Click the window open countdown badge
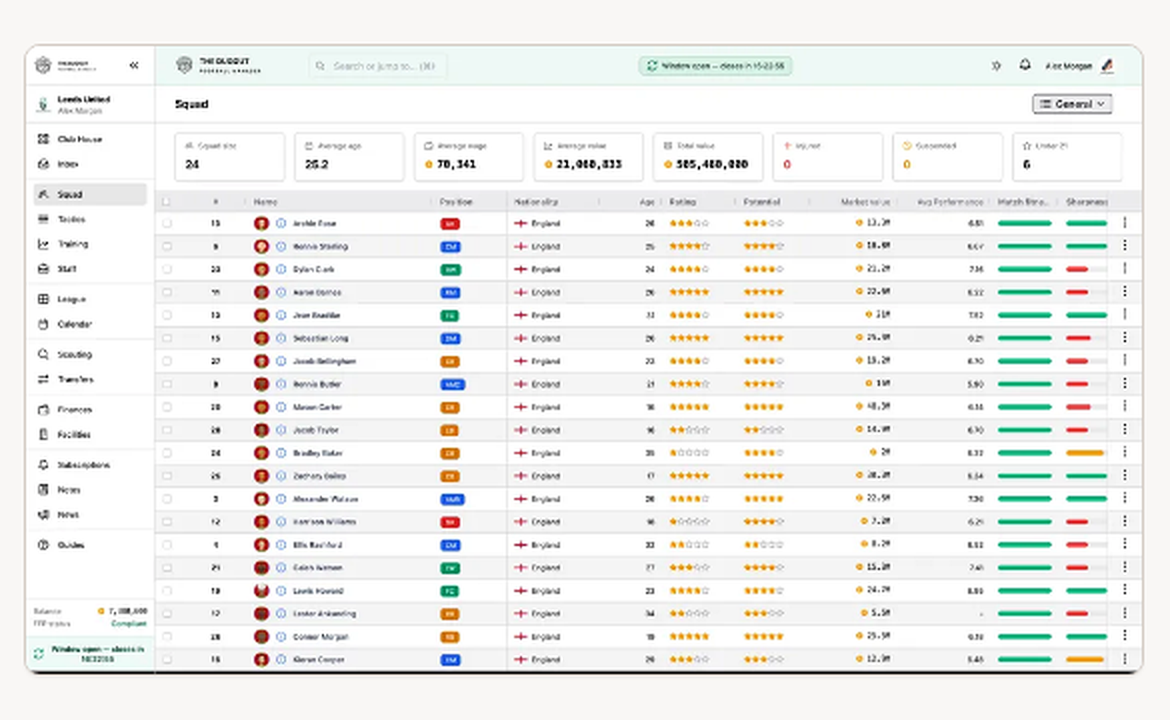The height and width of the screenshot is (720, 1170). pos(716,66)
